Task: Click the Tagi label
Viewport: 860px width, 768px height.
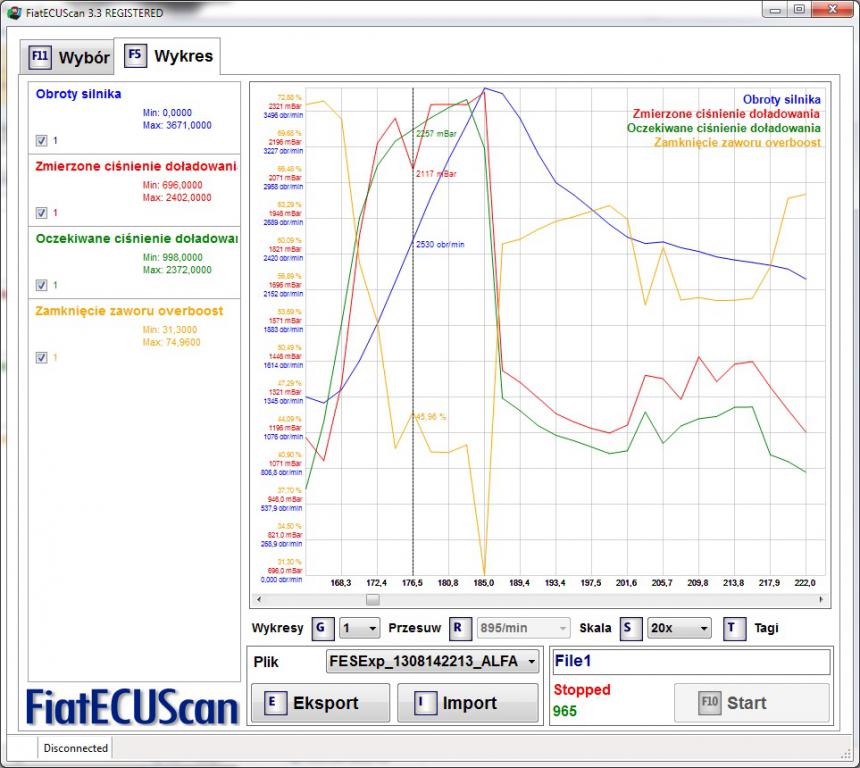Action: [x=766, y=628]
